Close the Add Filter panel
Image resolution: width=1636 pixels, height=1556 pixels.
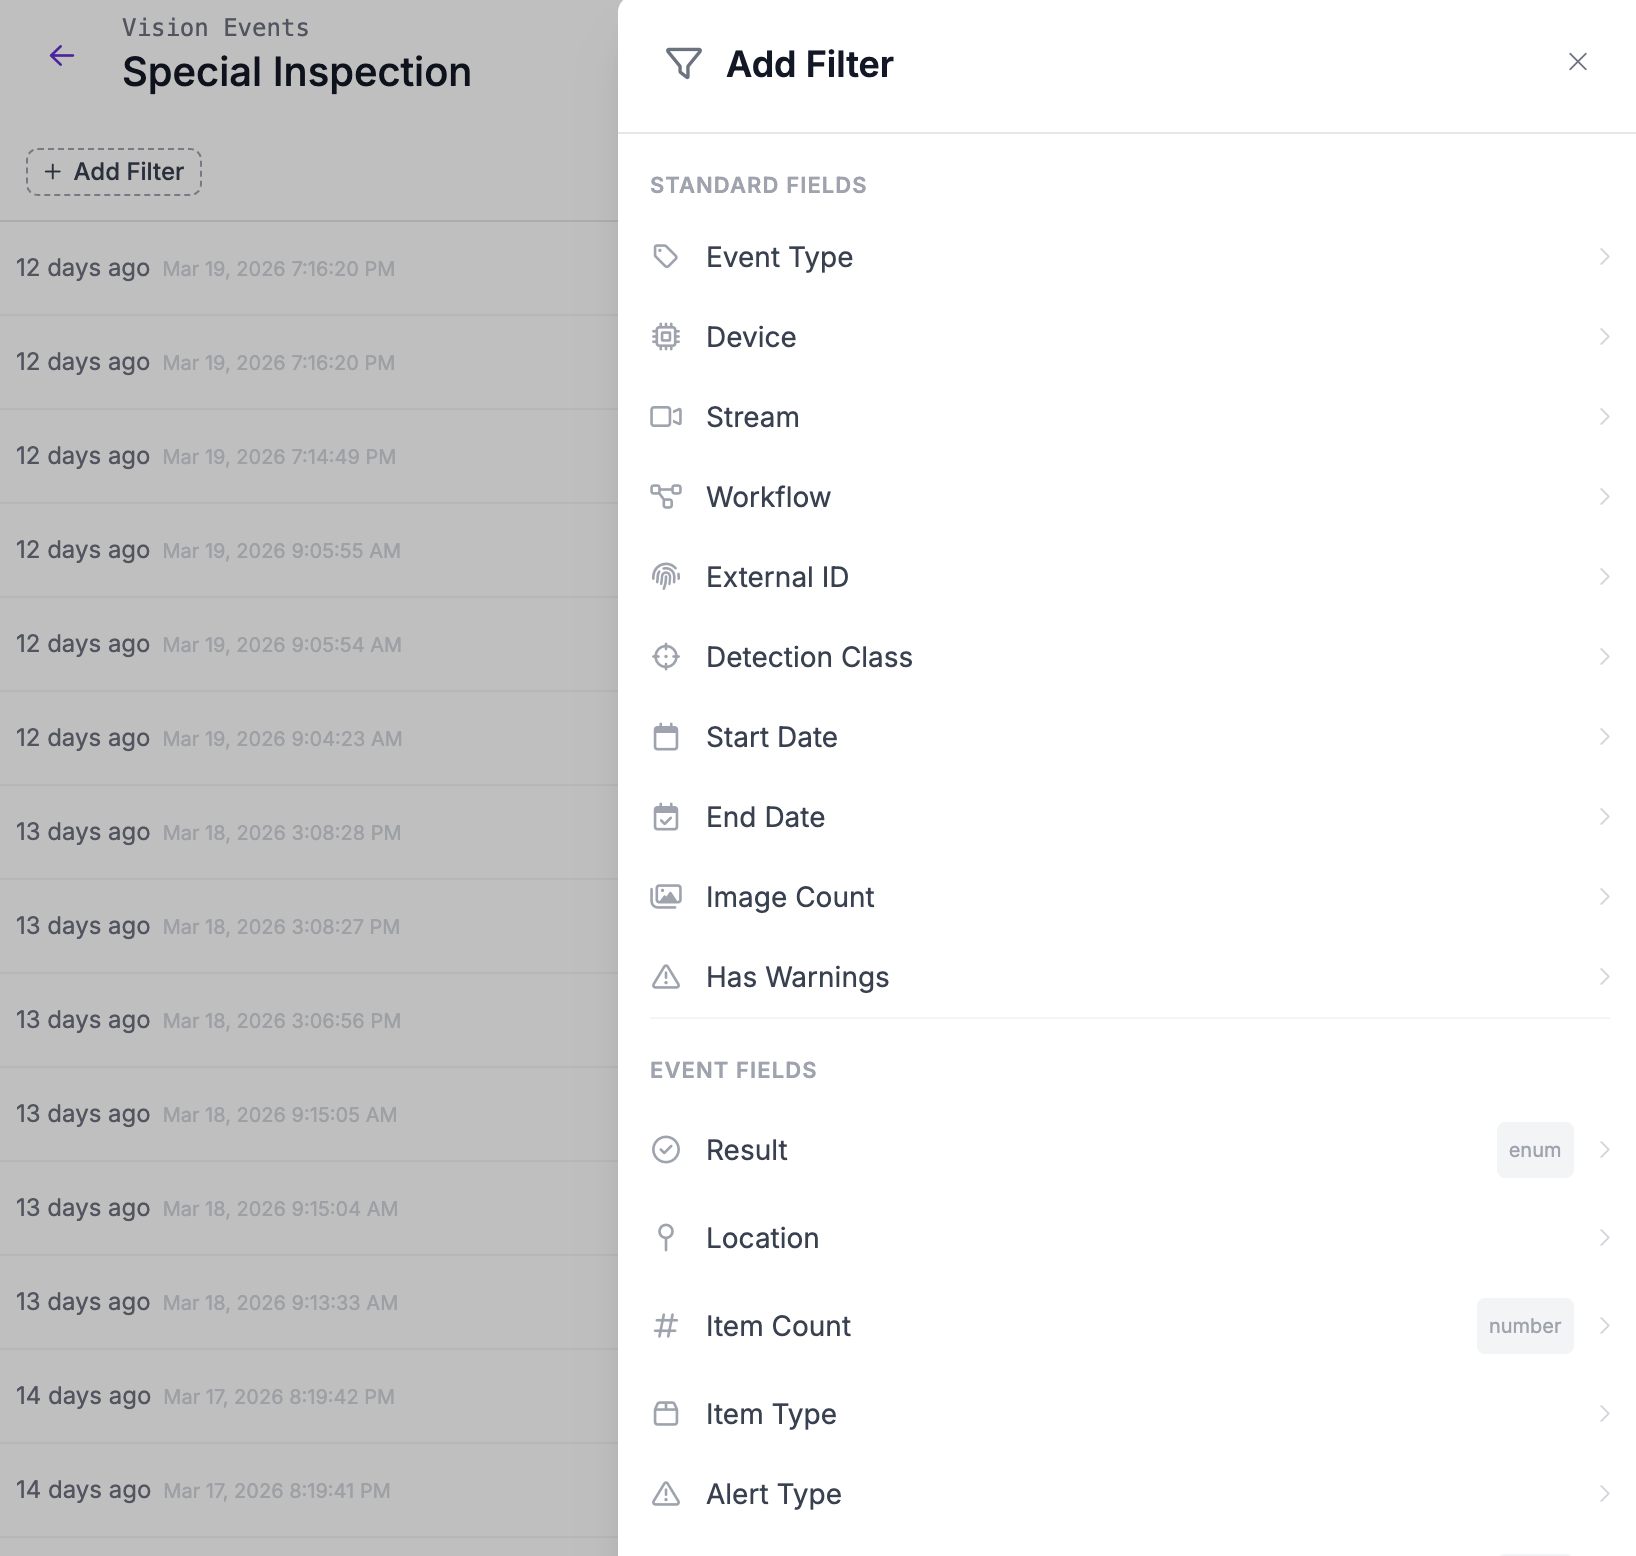pyautogui.click(x=1578, y=62)
